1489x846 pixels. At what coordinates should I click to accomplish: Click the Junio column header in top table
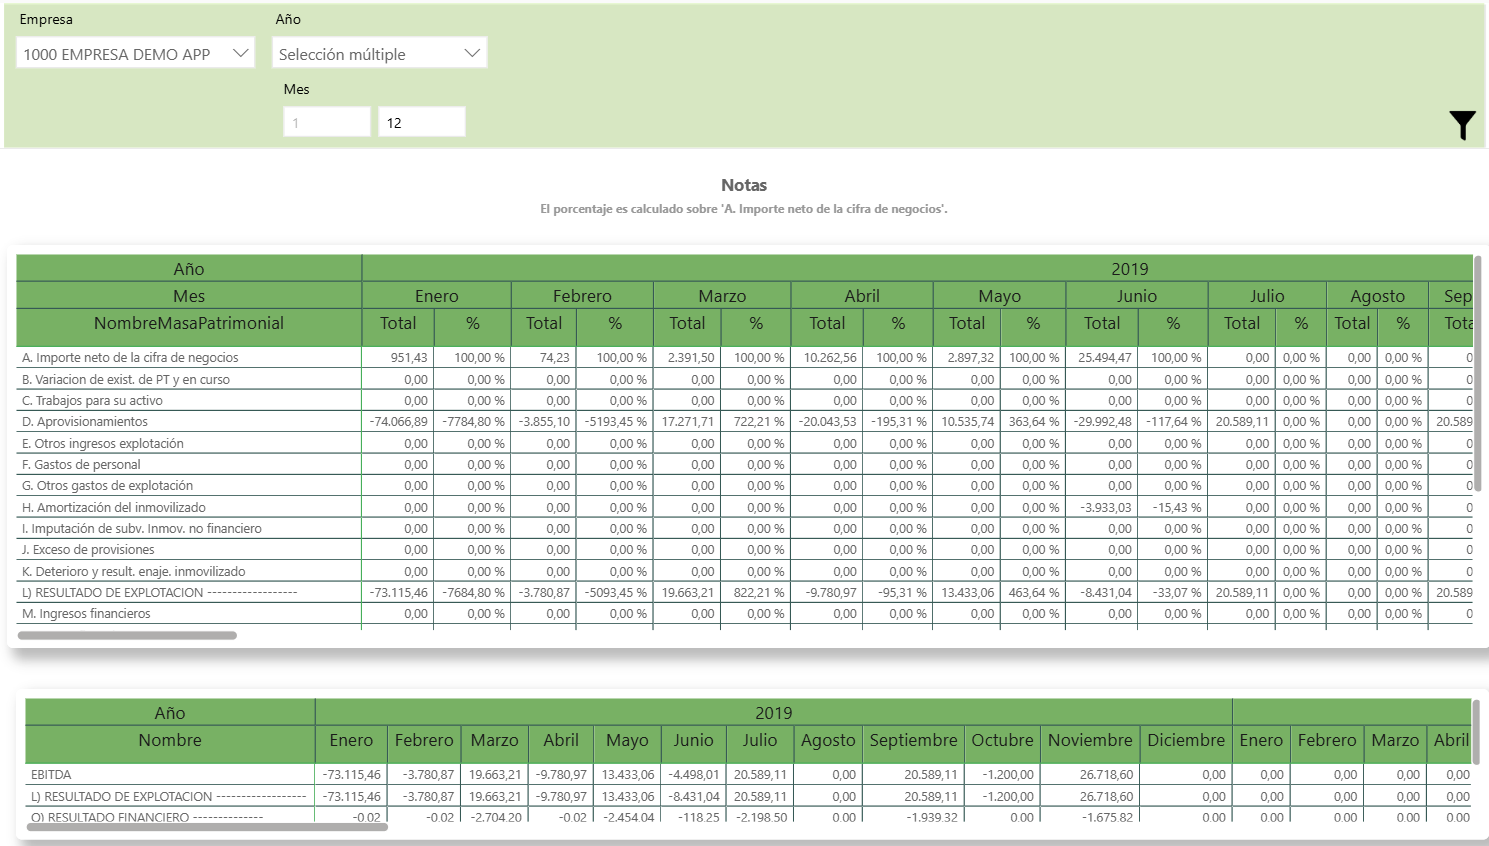pyautogui.click(x=1136, y=296)
